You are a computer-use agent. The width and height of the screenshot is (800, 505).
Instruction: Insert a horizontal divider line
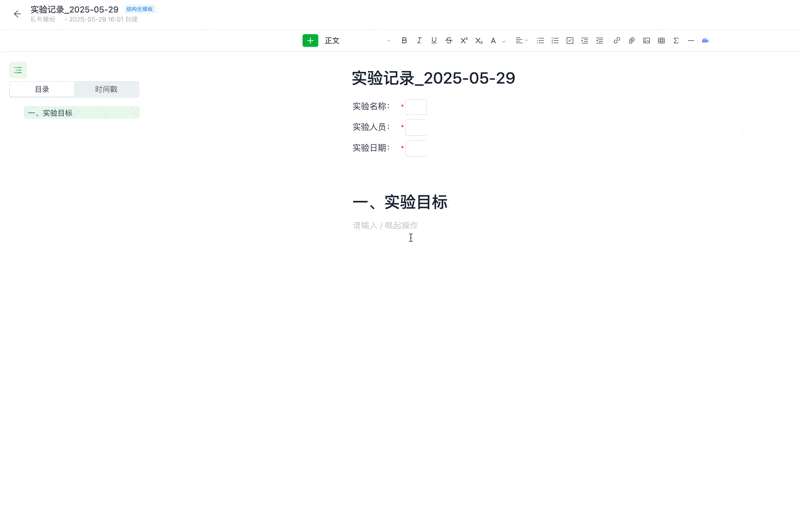tap(691, 41)
